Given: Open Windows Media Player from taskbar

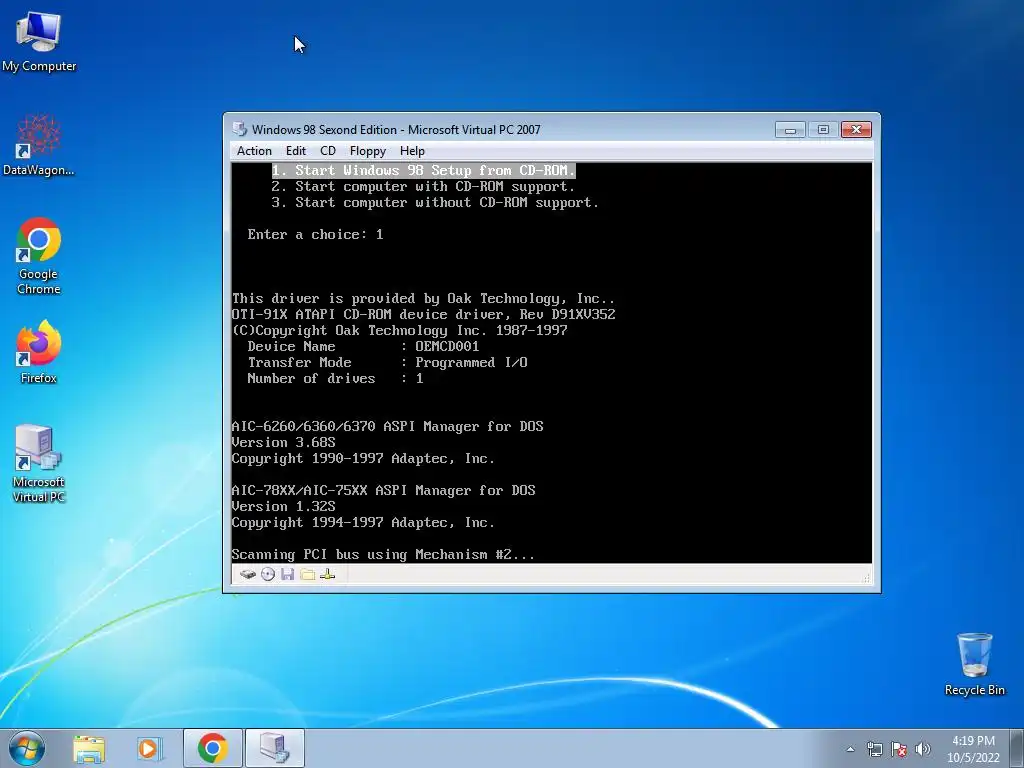Looking at the screenshot, I should coord(148,748).
